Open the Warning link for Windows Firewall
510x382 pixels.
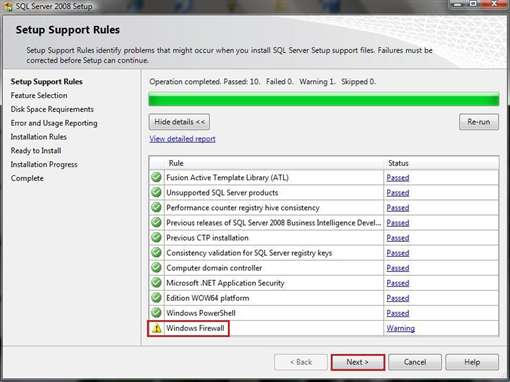(x=401, y=328)
